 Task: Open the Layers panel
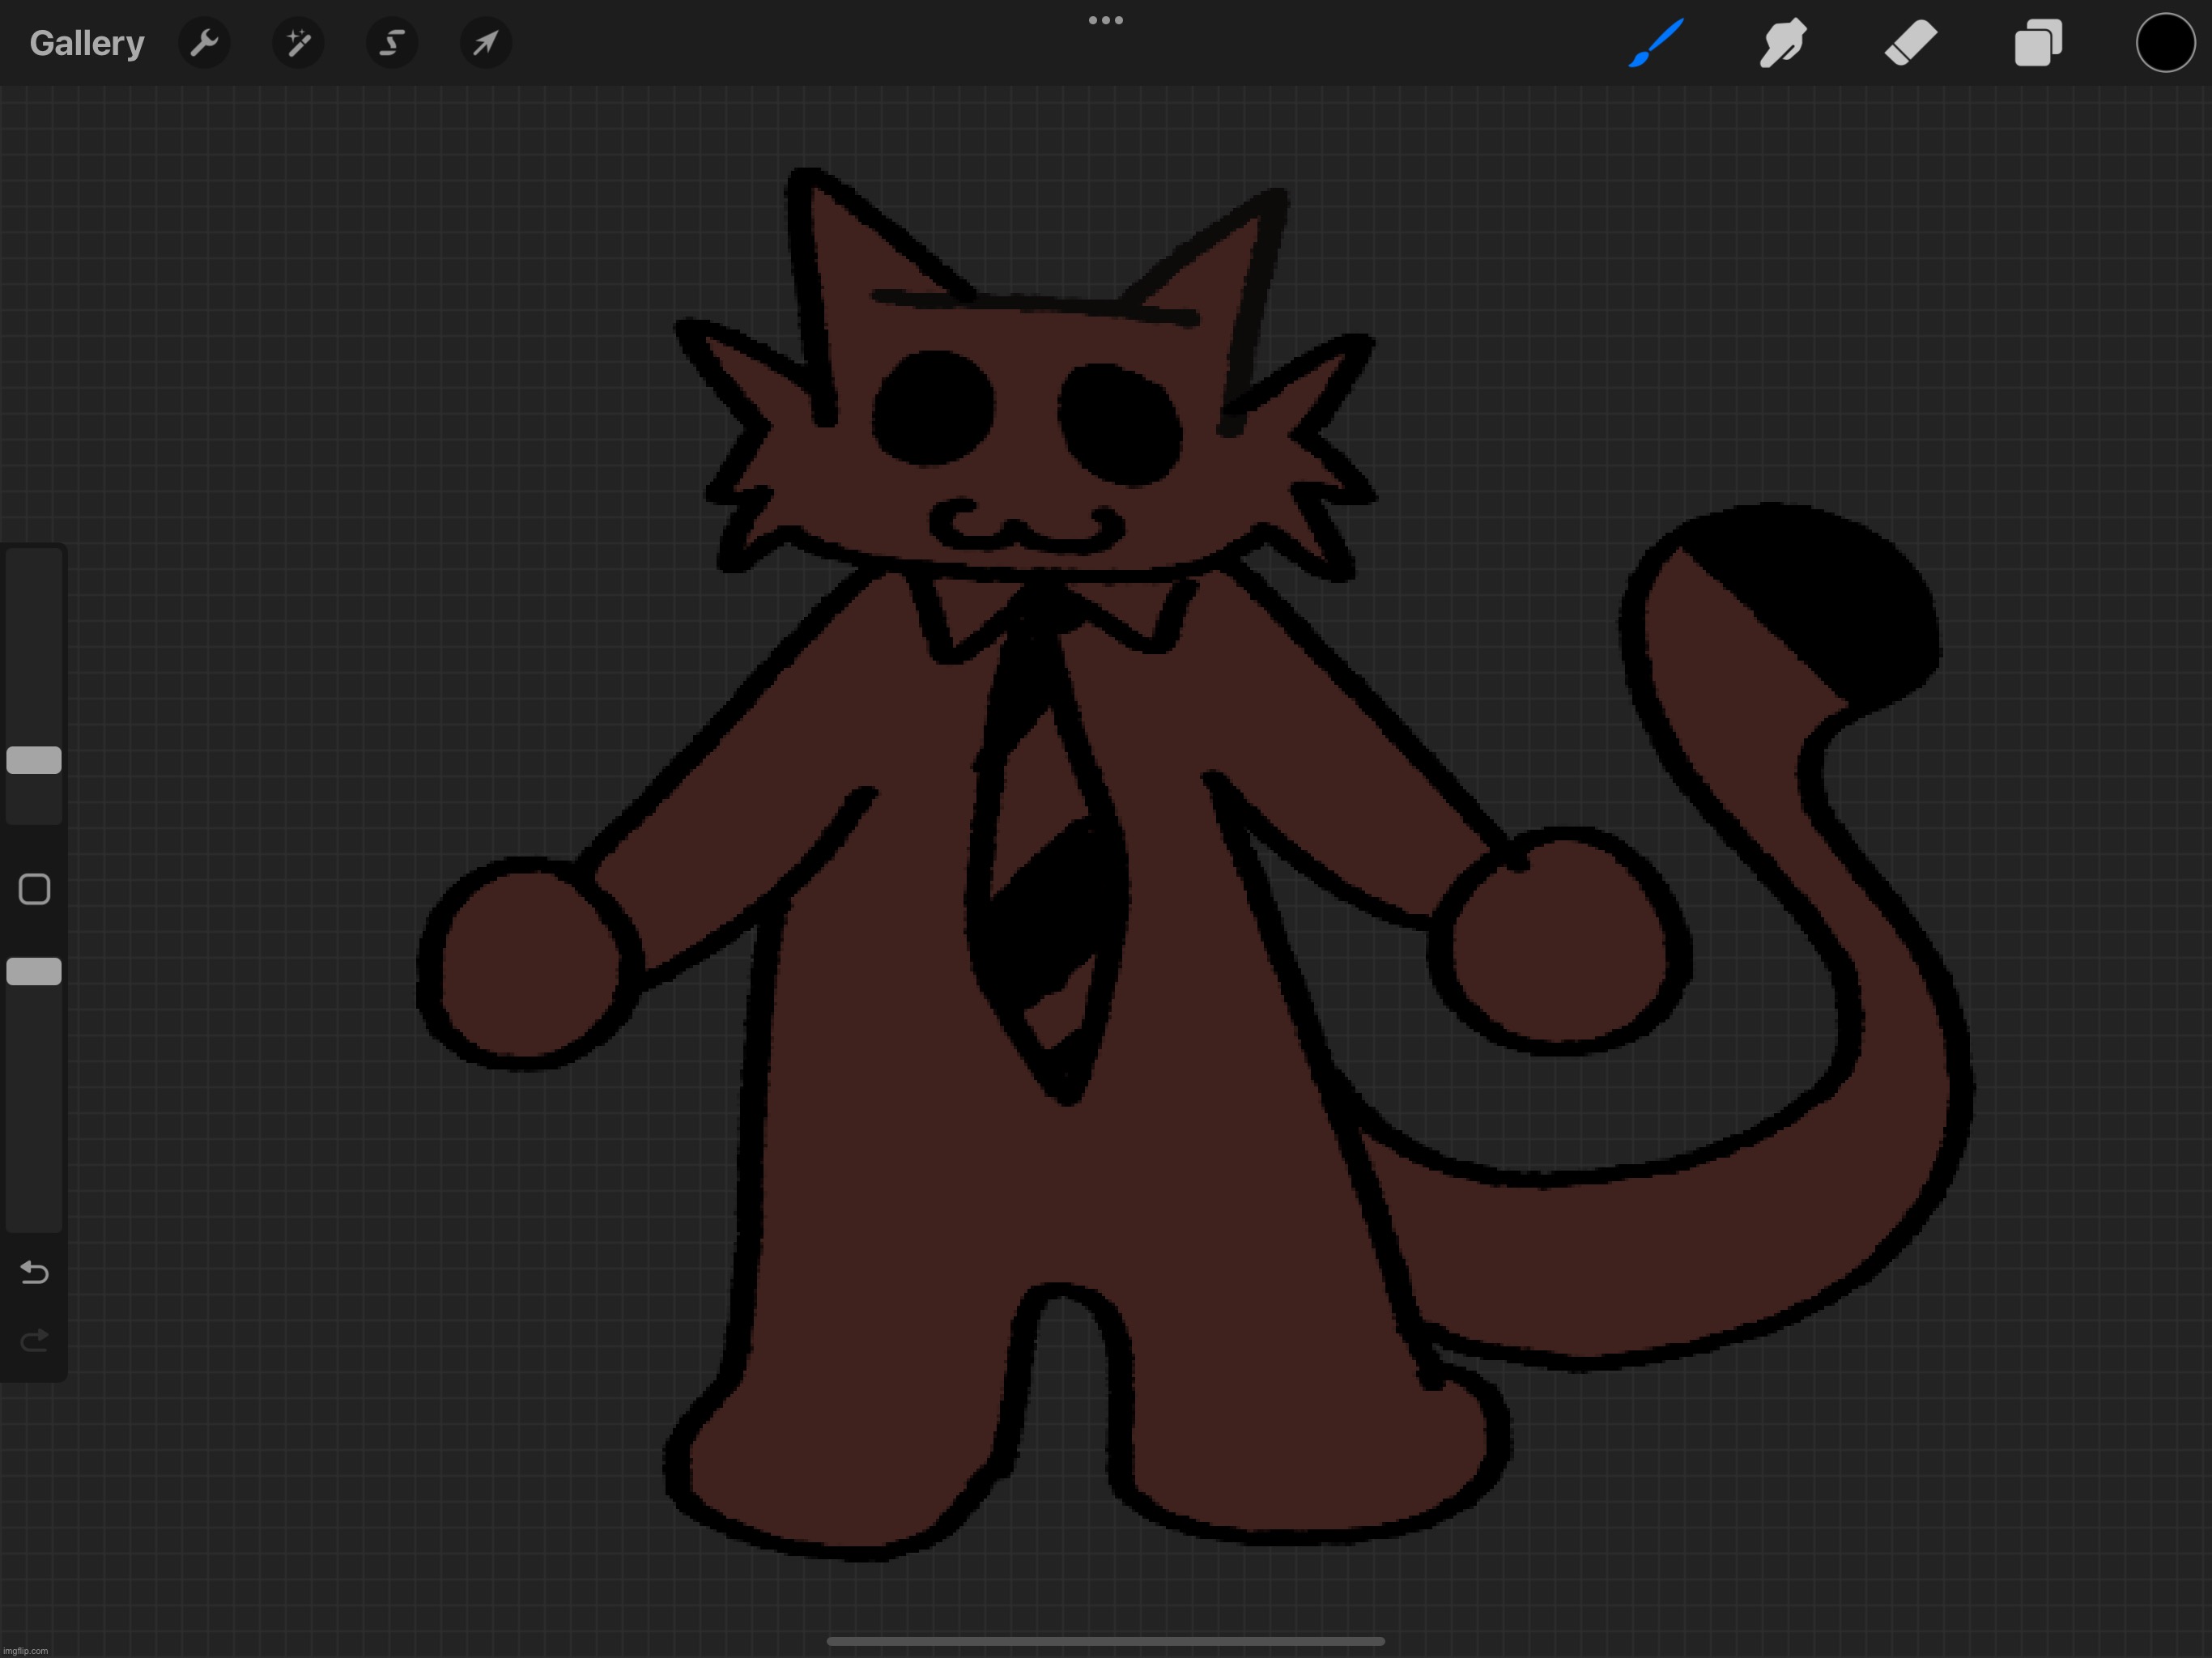[2038, 43]
